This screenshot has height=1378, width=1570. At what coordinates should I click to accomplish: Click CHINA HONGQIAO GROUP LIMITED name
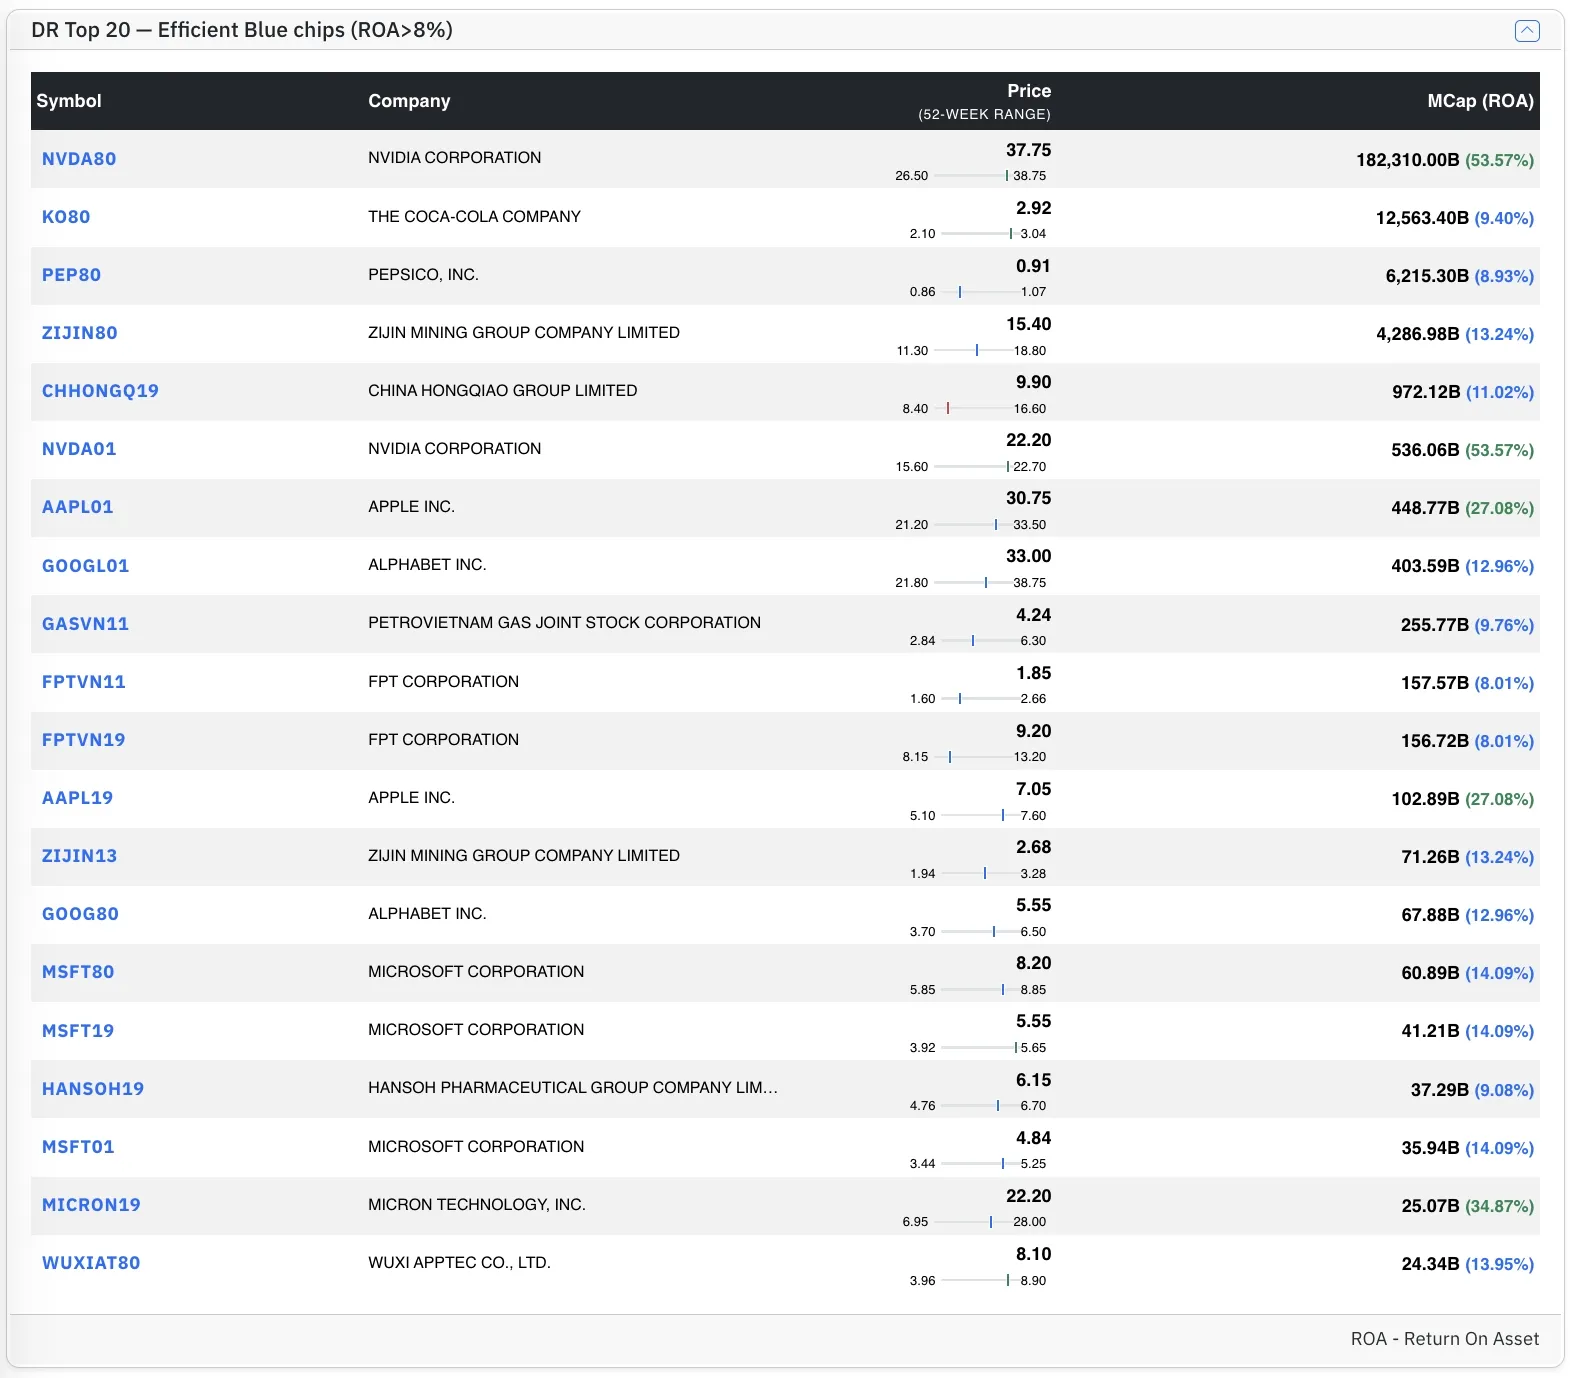[x=502, y=391]
